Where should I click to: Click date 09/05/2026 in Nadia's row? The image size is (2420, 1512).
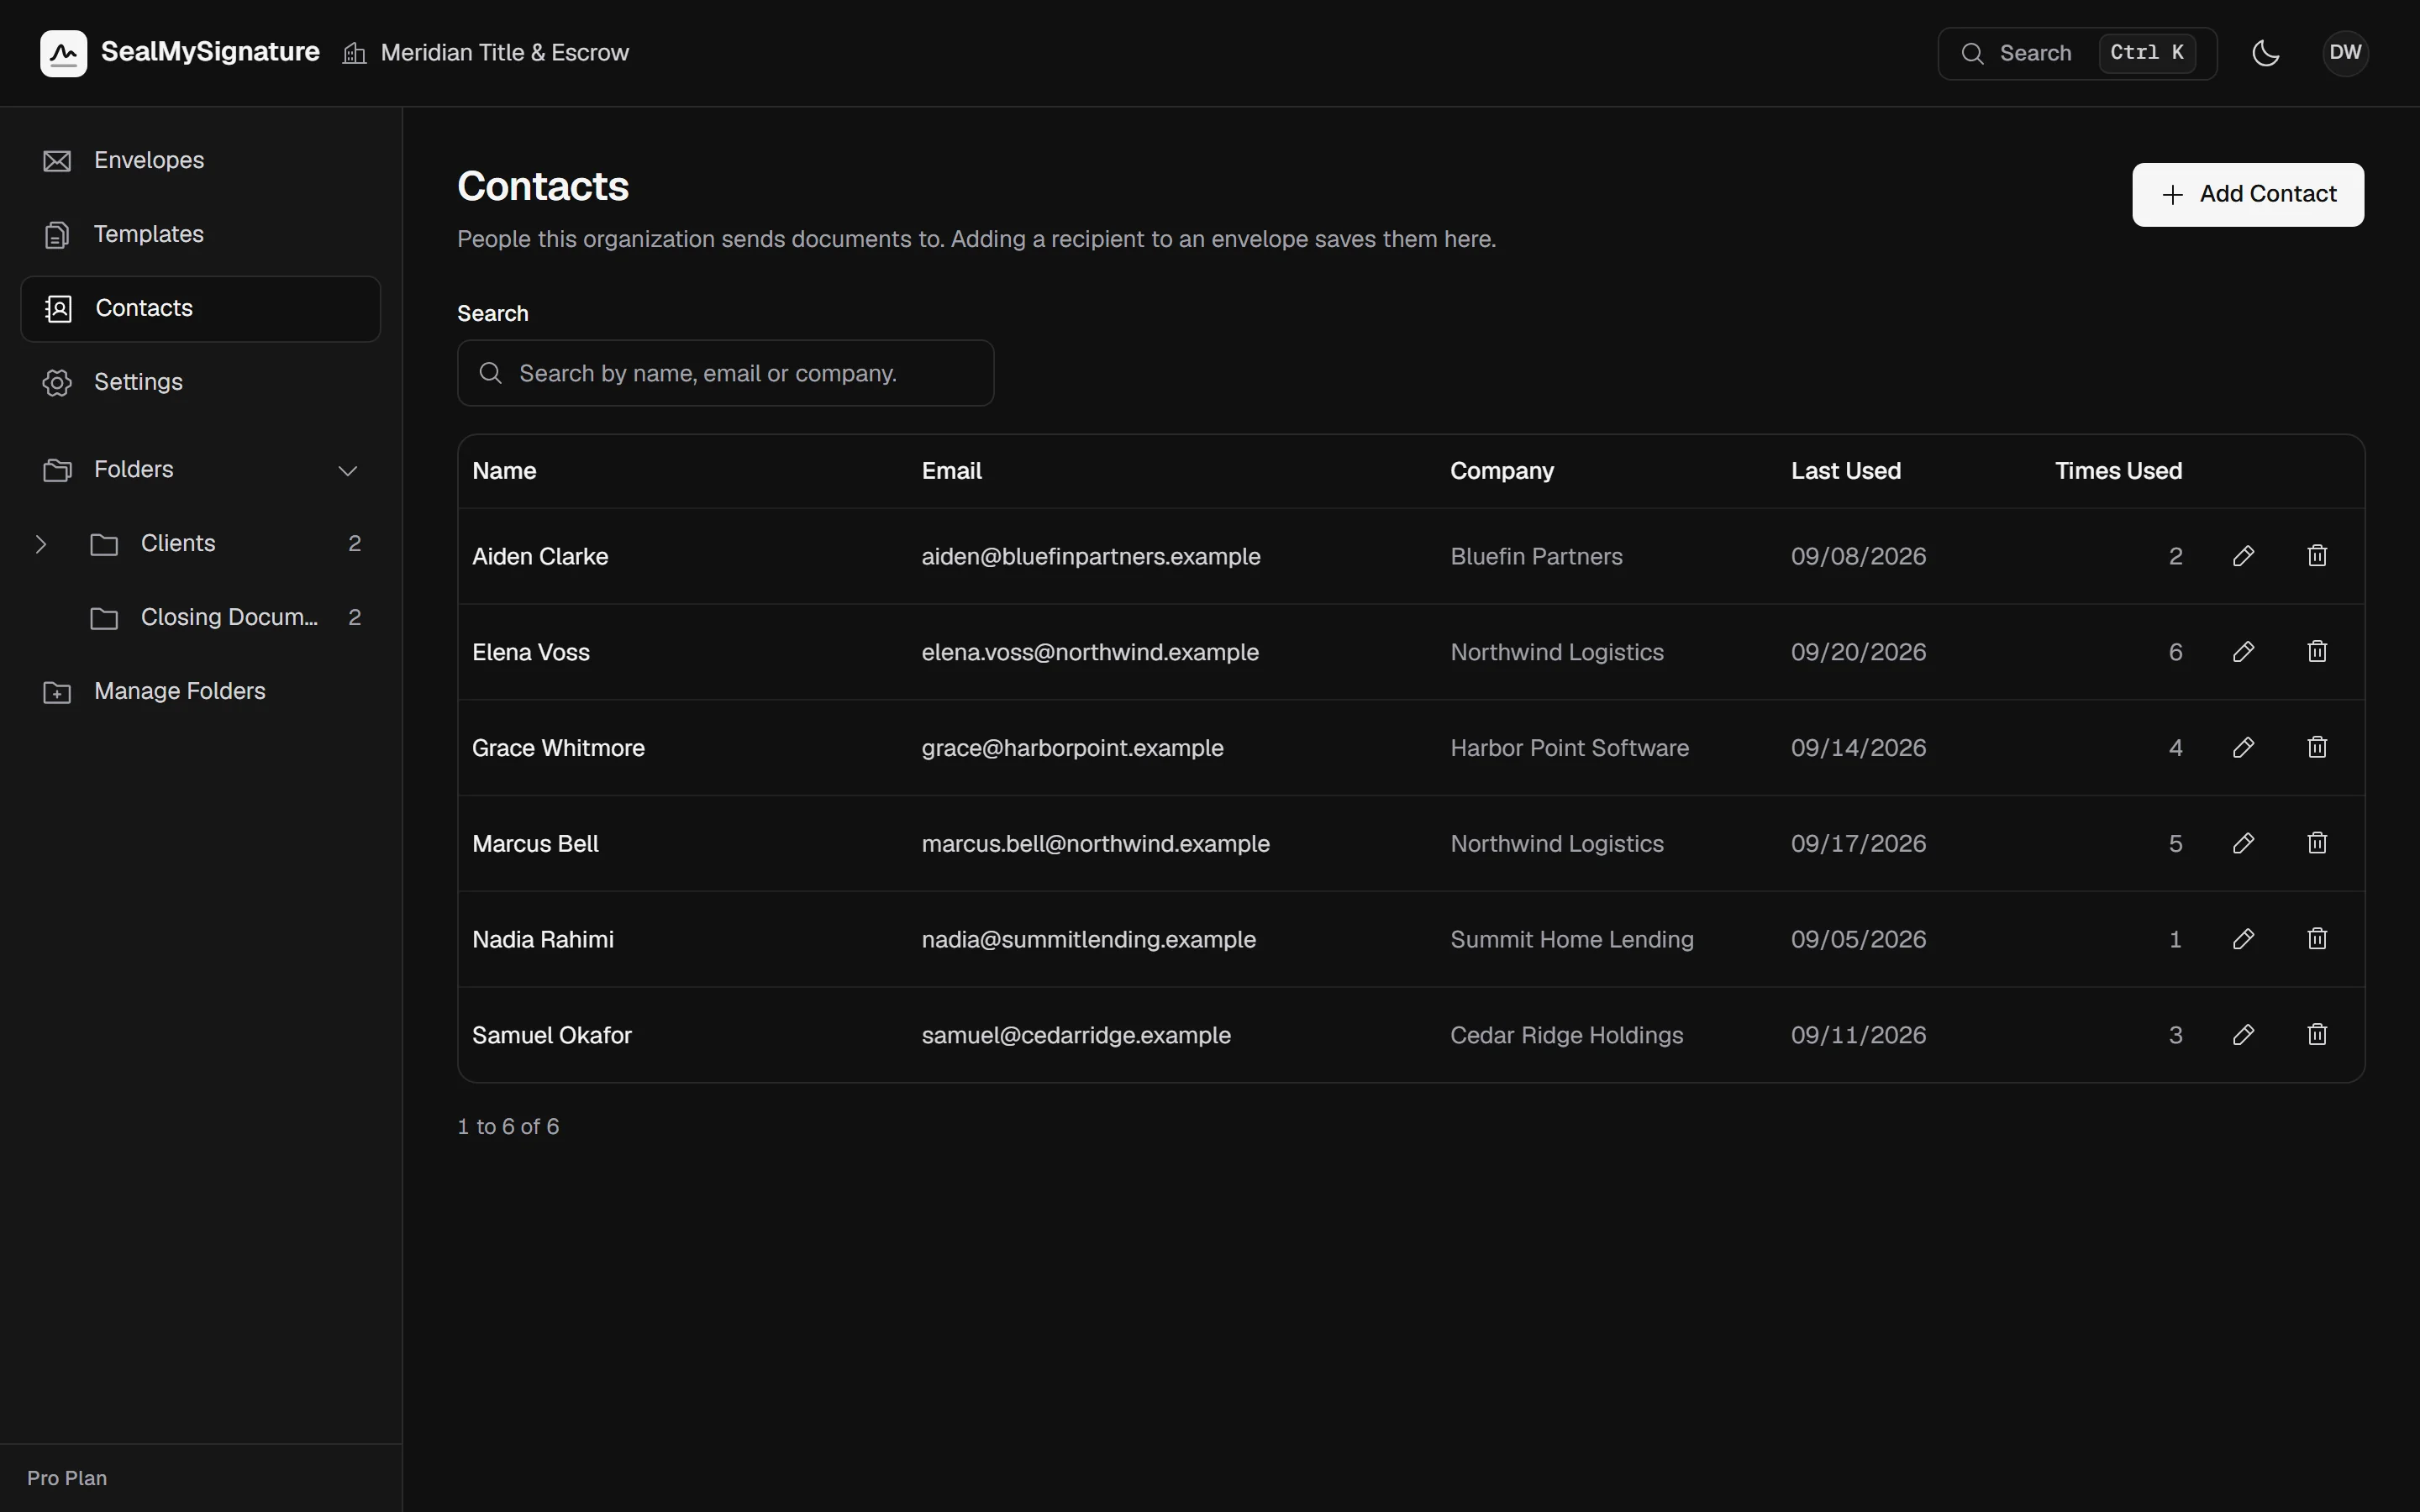tap(1858, 939)
